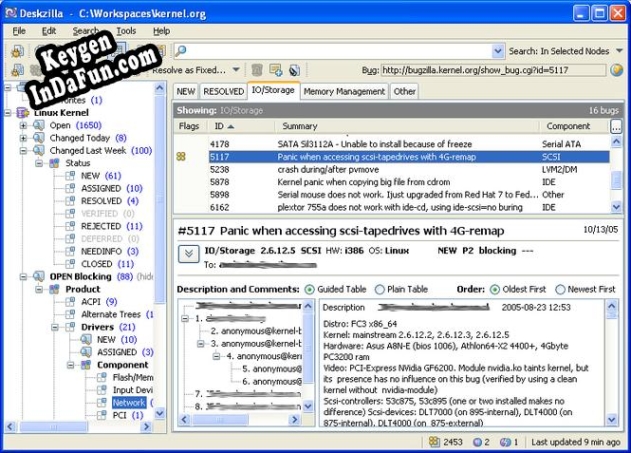Select the Plain Table radio button
Image resolution: width=631 pixels, height=453 pixels.
(x=379, y=289)
